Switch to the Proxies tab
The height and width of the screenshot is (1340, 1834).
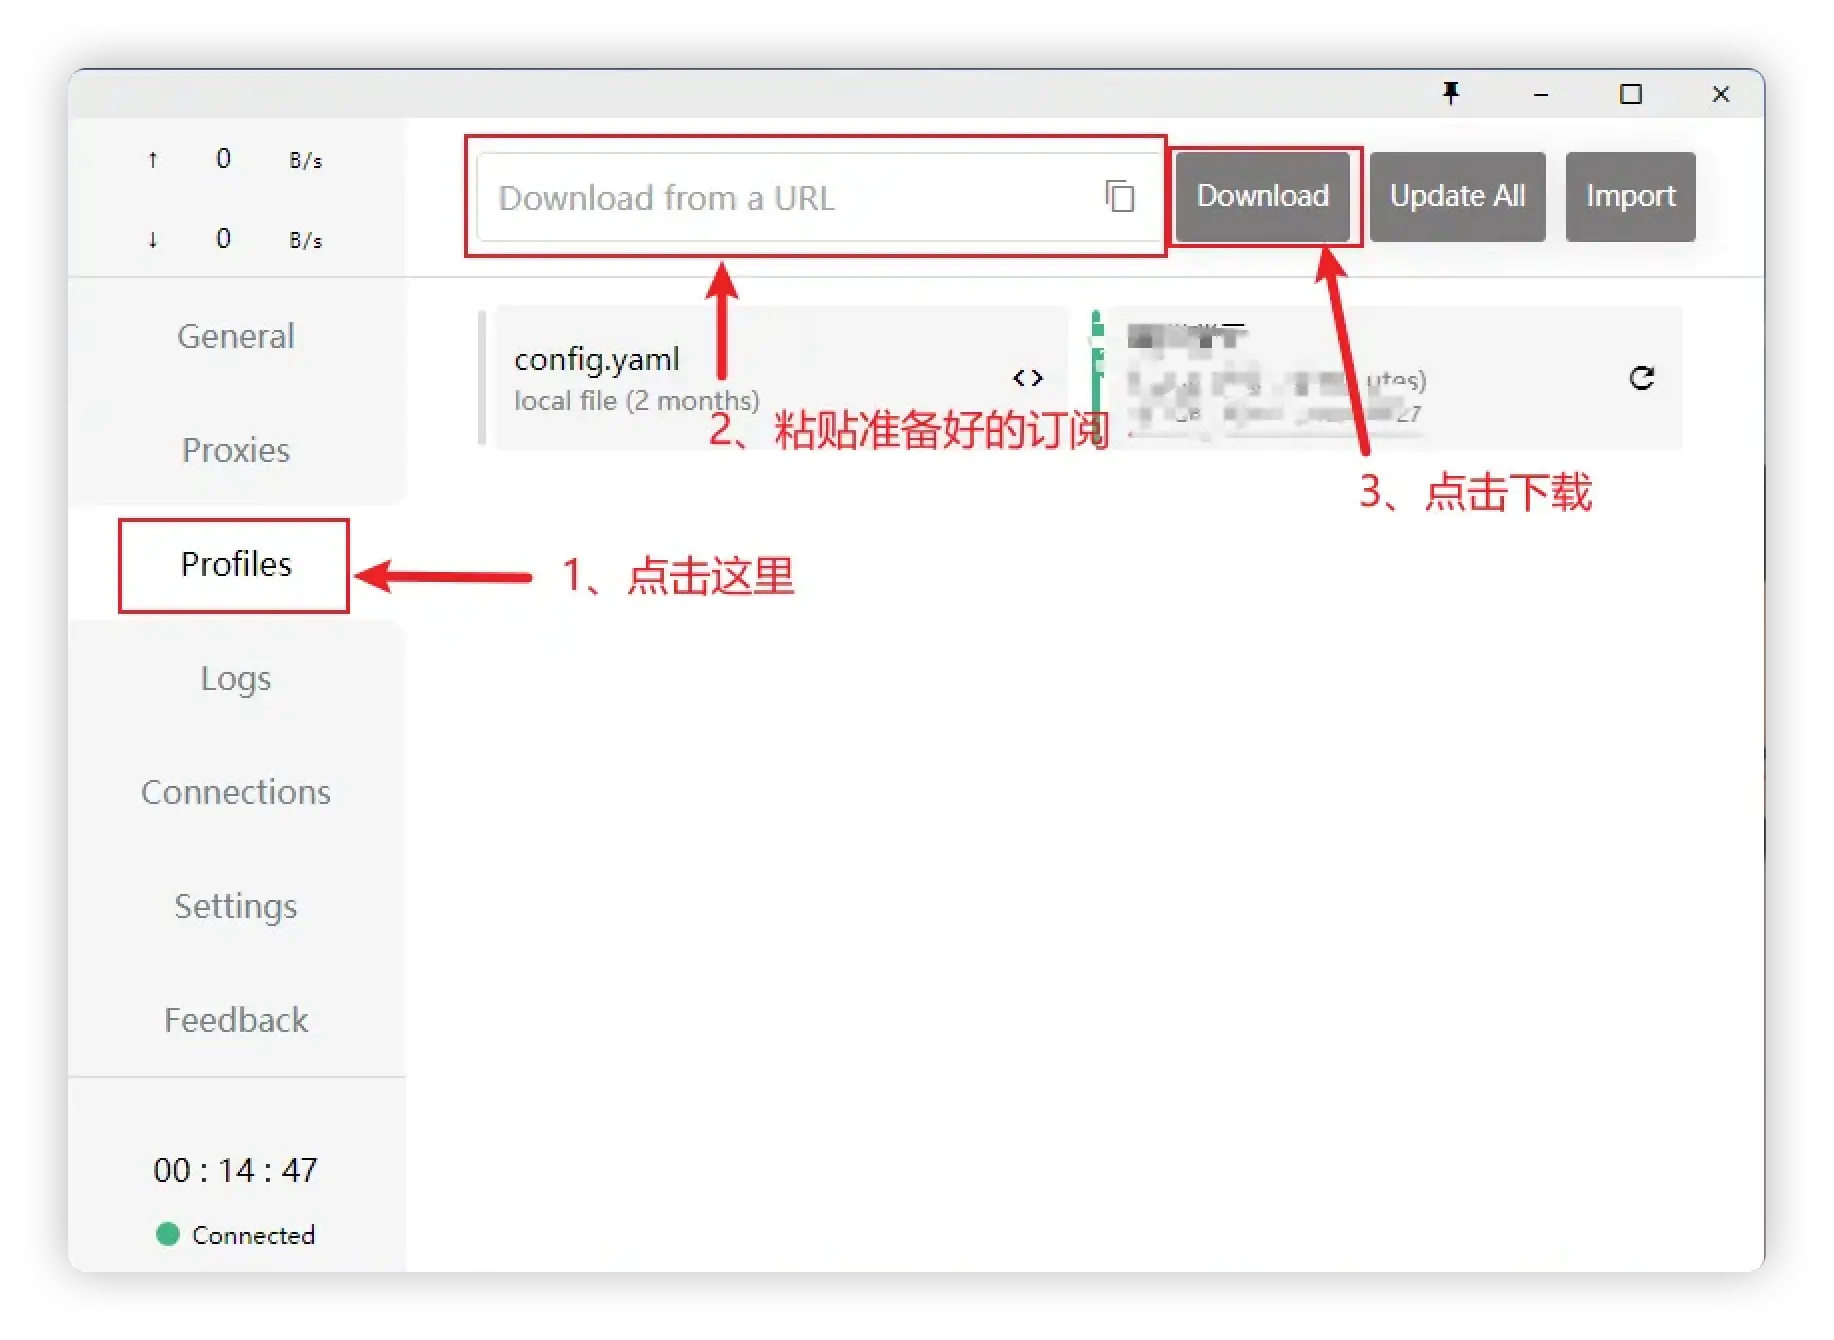236,450
